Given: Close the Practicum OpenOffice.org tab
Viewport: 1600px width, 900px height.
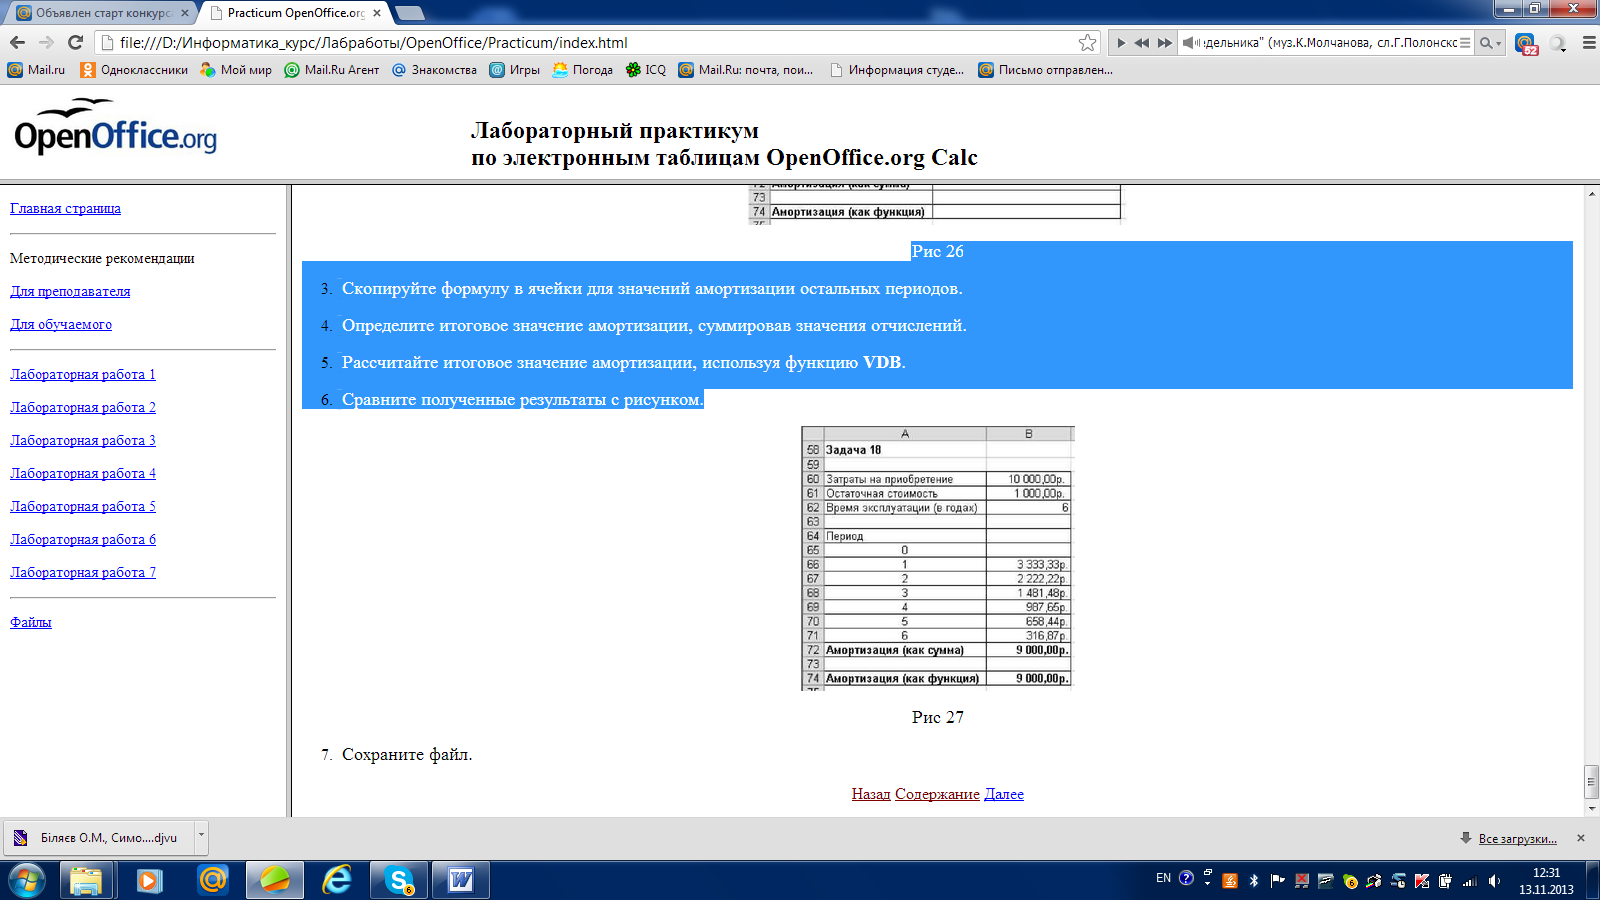Looking at the screenshot, I should point(377,13).
